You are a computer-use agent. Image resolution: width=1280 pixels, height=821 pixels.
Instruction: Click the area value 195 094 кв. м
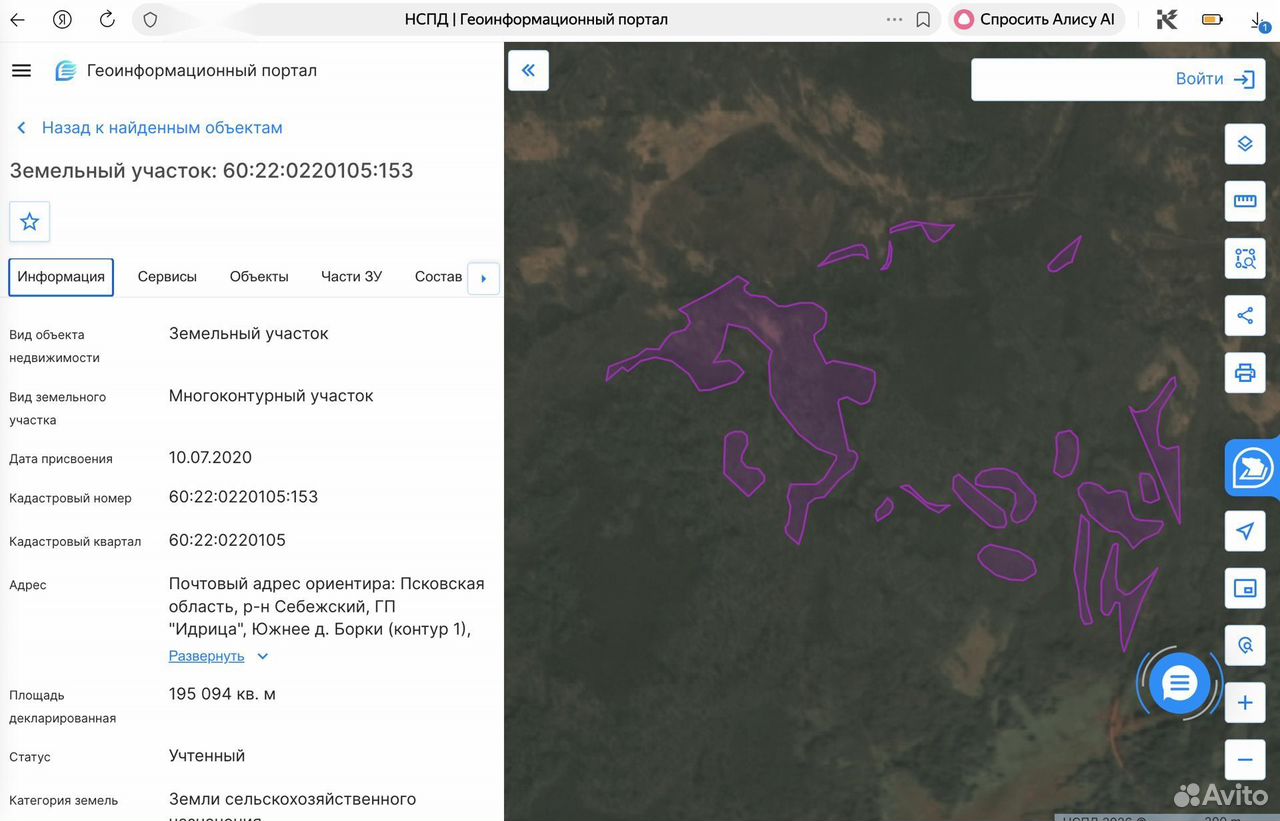(x=222, y=694)
